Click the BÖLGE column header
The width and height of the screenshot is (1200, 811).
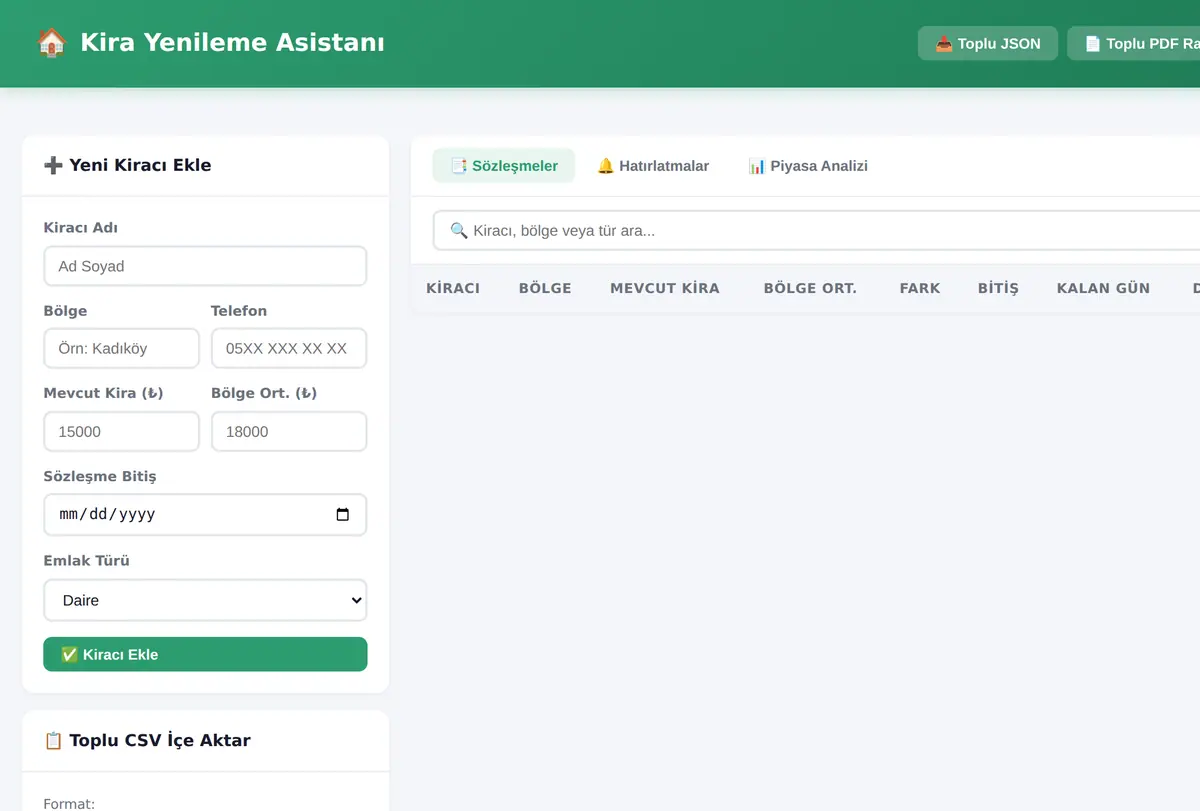pyautogui.click(x=545, y=288)
